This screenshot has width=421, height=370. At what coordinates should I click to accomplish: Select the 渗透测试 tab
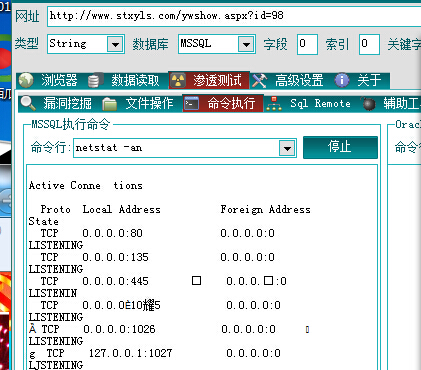pyautogui.click(x=209, y=80)
